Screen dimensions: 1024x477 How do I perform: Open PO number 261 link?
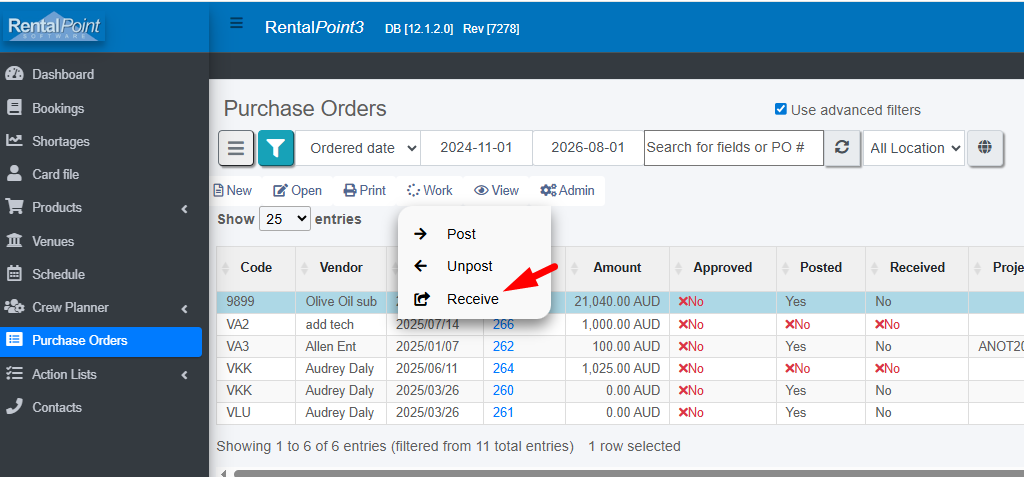click(x=503, y=413)
